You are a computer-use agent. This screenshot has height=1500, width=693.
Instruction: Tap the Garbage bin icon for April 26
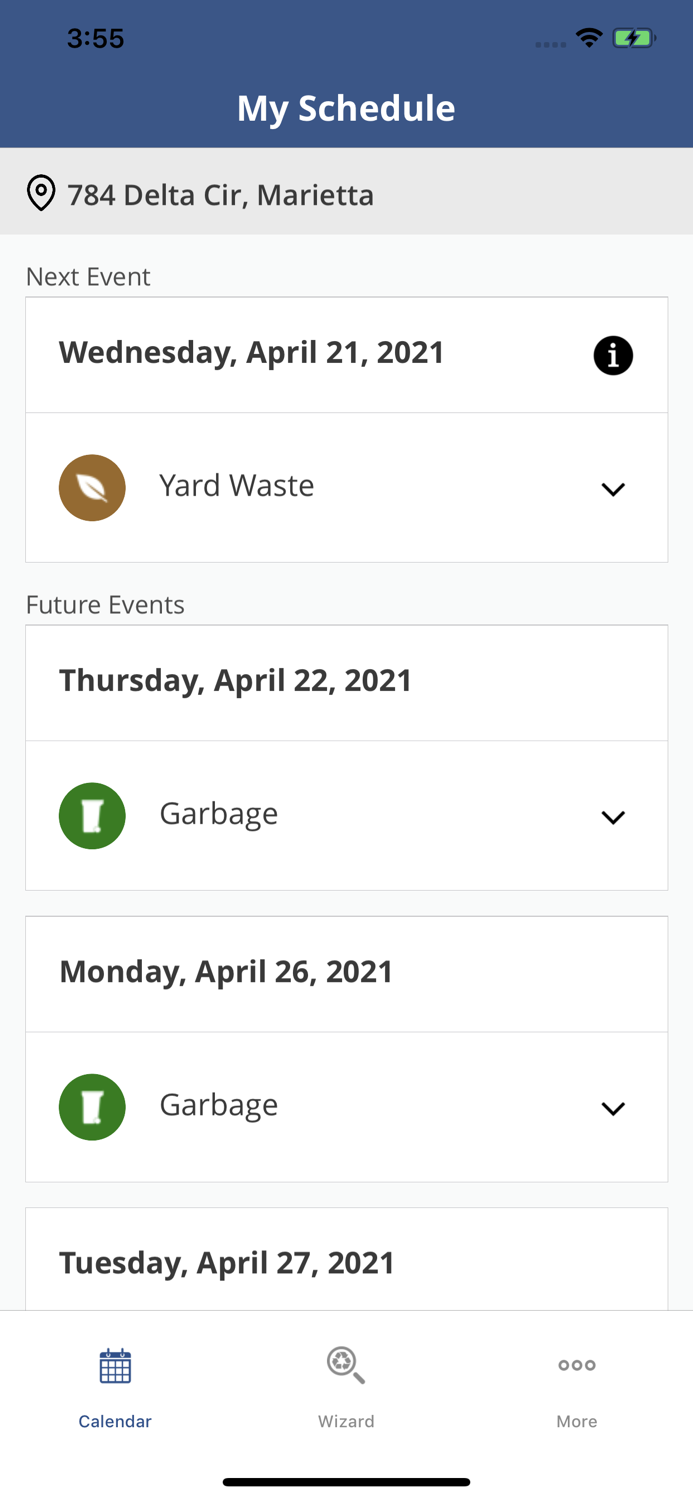click(92, 1106)
